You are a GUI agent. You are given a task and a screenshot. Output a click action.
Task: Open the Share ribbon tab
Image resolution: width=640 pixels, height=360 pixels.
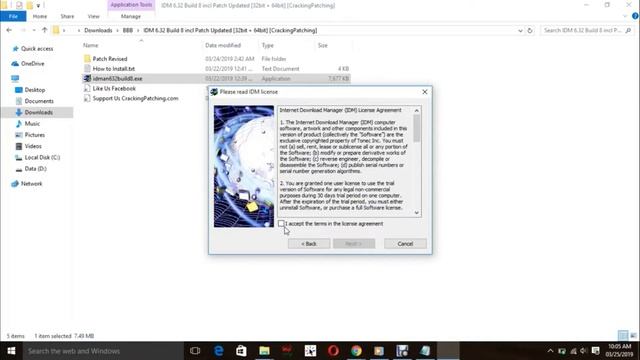[x=67, y=16]
